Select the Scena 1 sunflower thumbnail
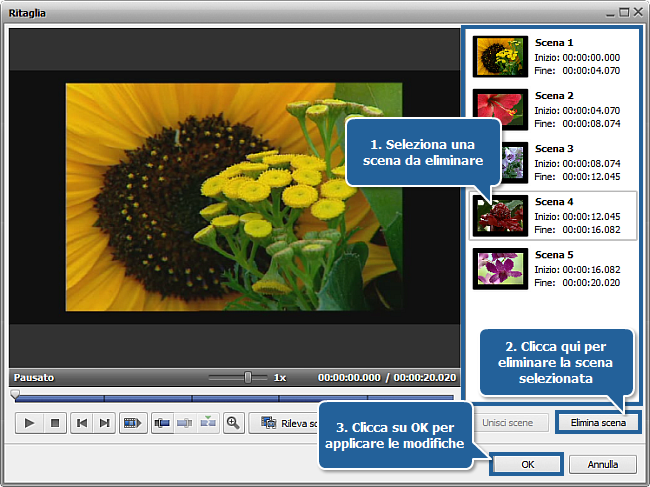The height and width of the screenshot is (487, 650). coord(500,57)
